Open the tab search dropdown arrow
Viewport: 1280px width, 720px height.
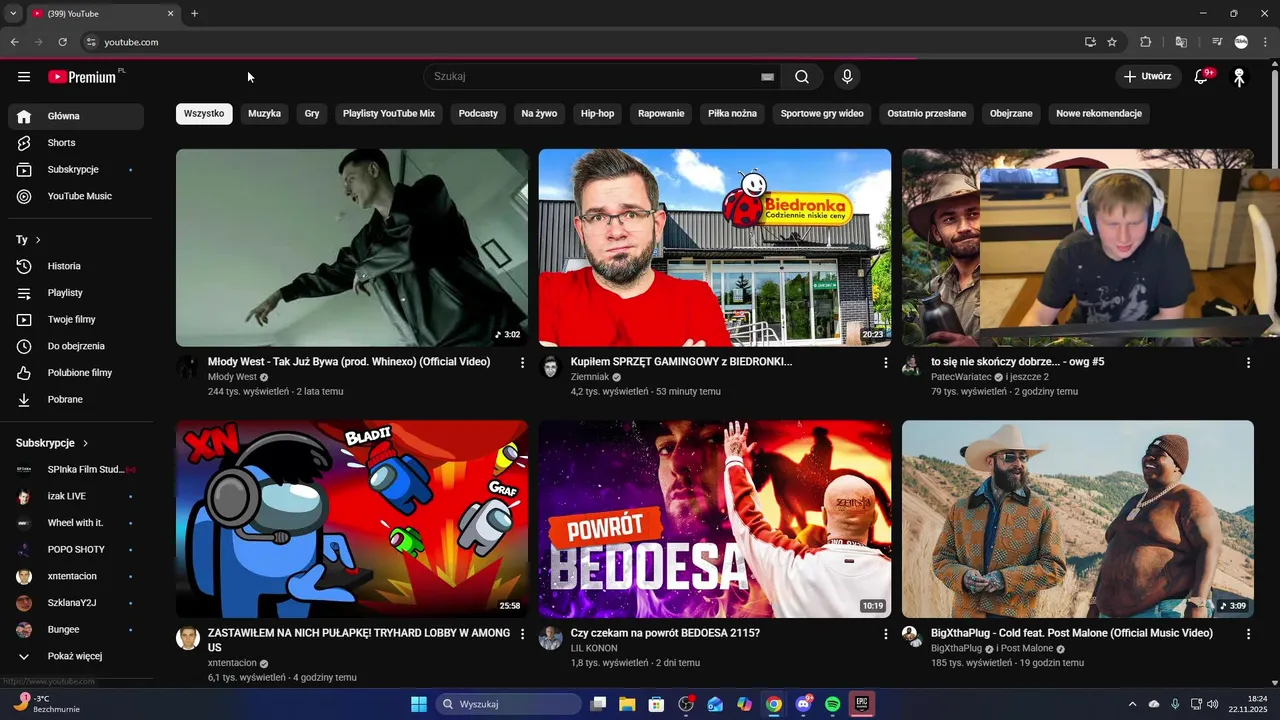pos(13,14)
